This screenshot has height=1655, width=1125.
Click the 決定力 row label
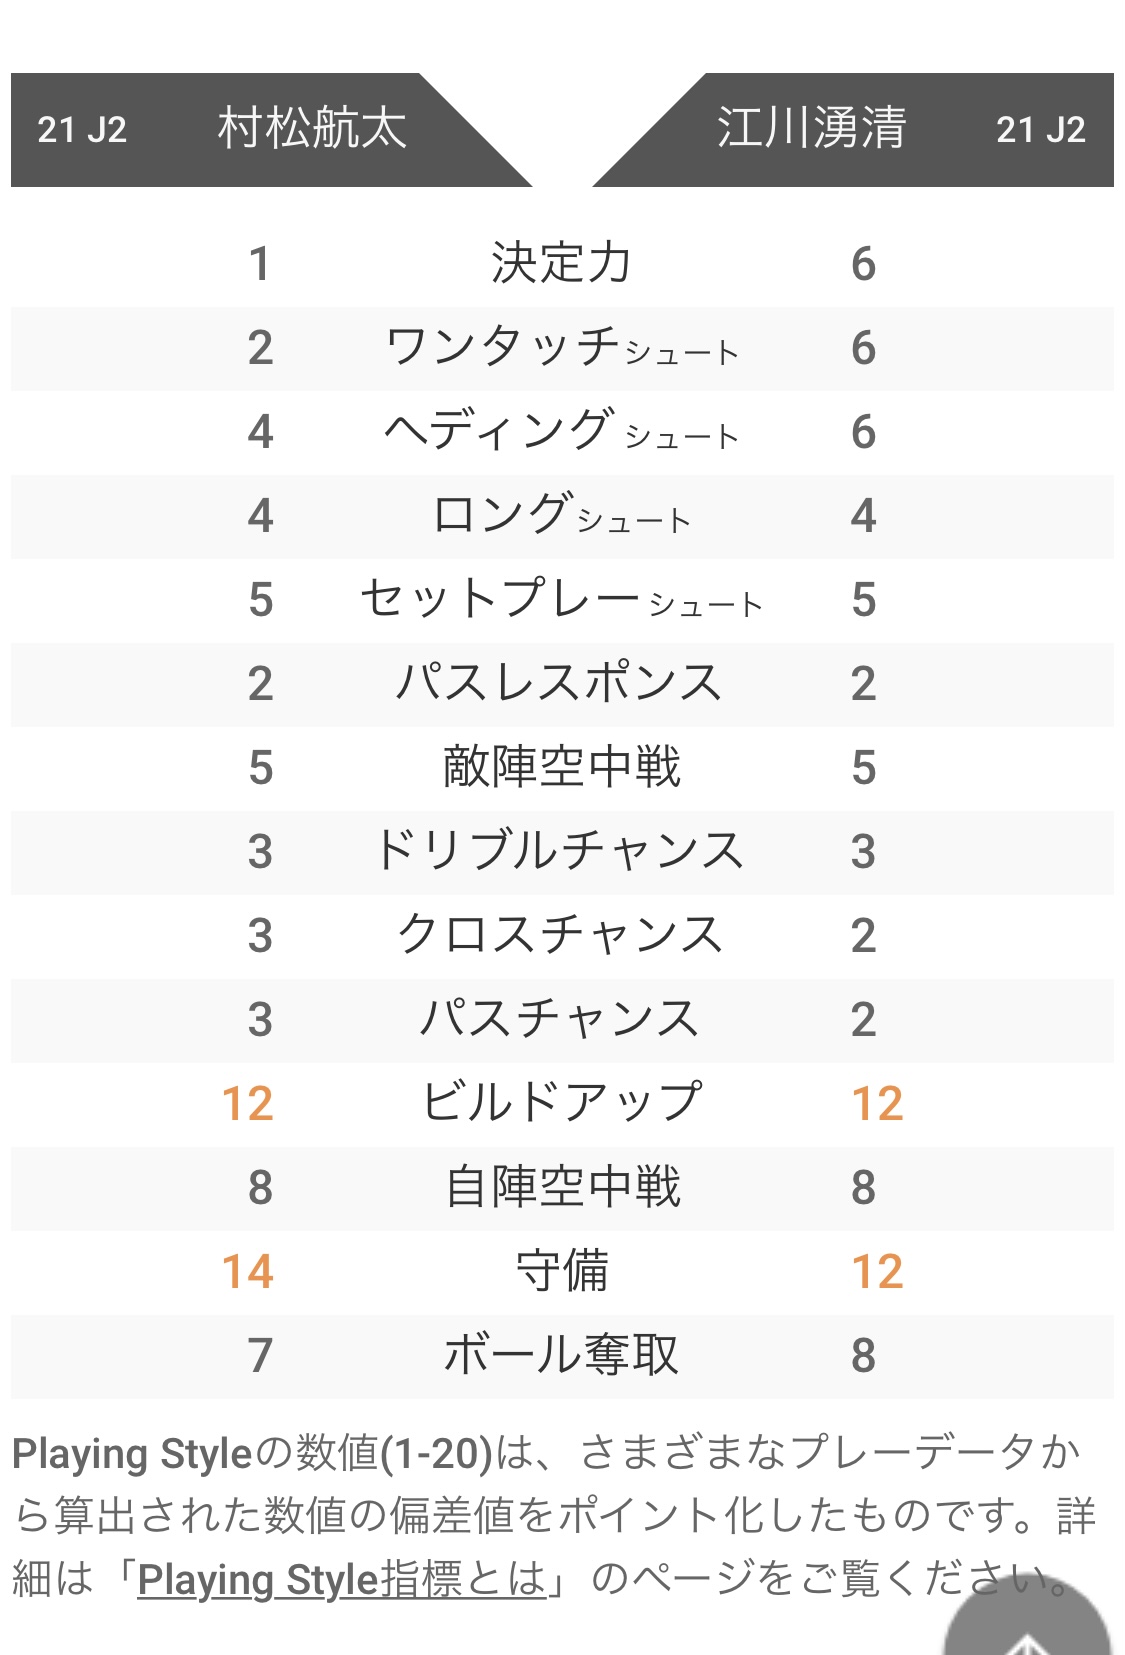coord(561,264)
